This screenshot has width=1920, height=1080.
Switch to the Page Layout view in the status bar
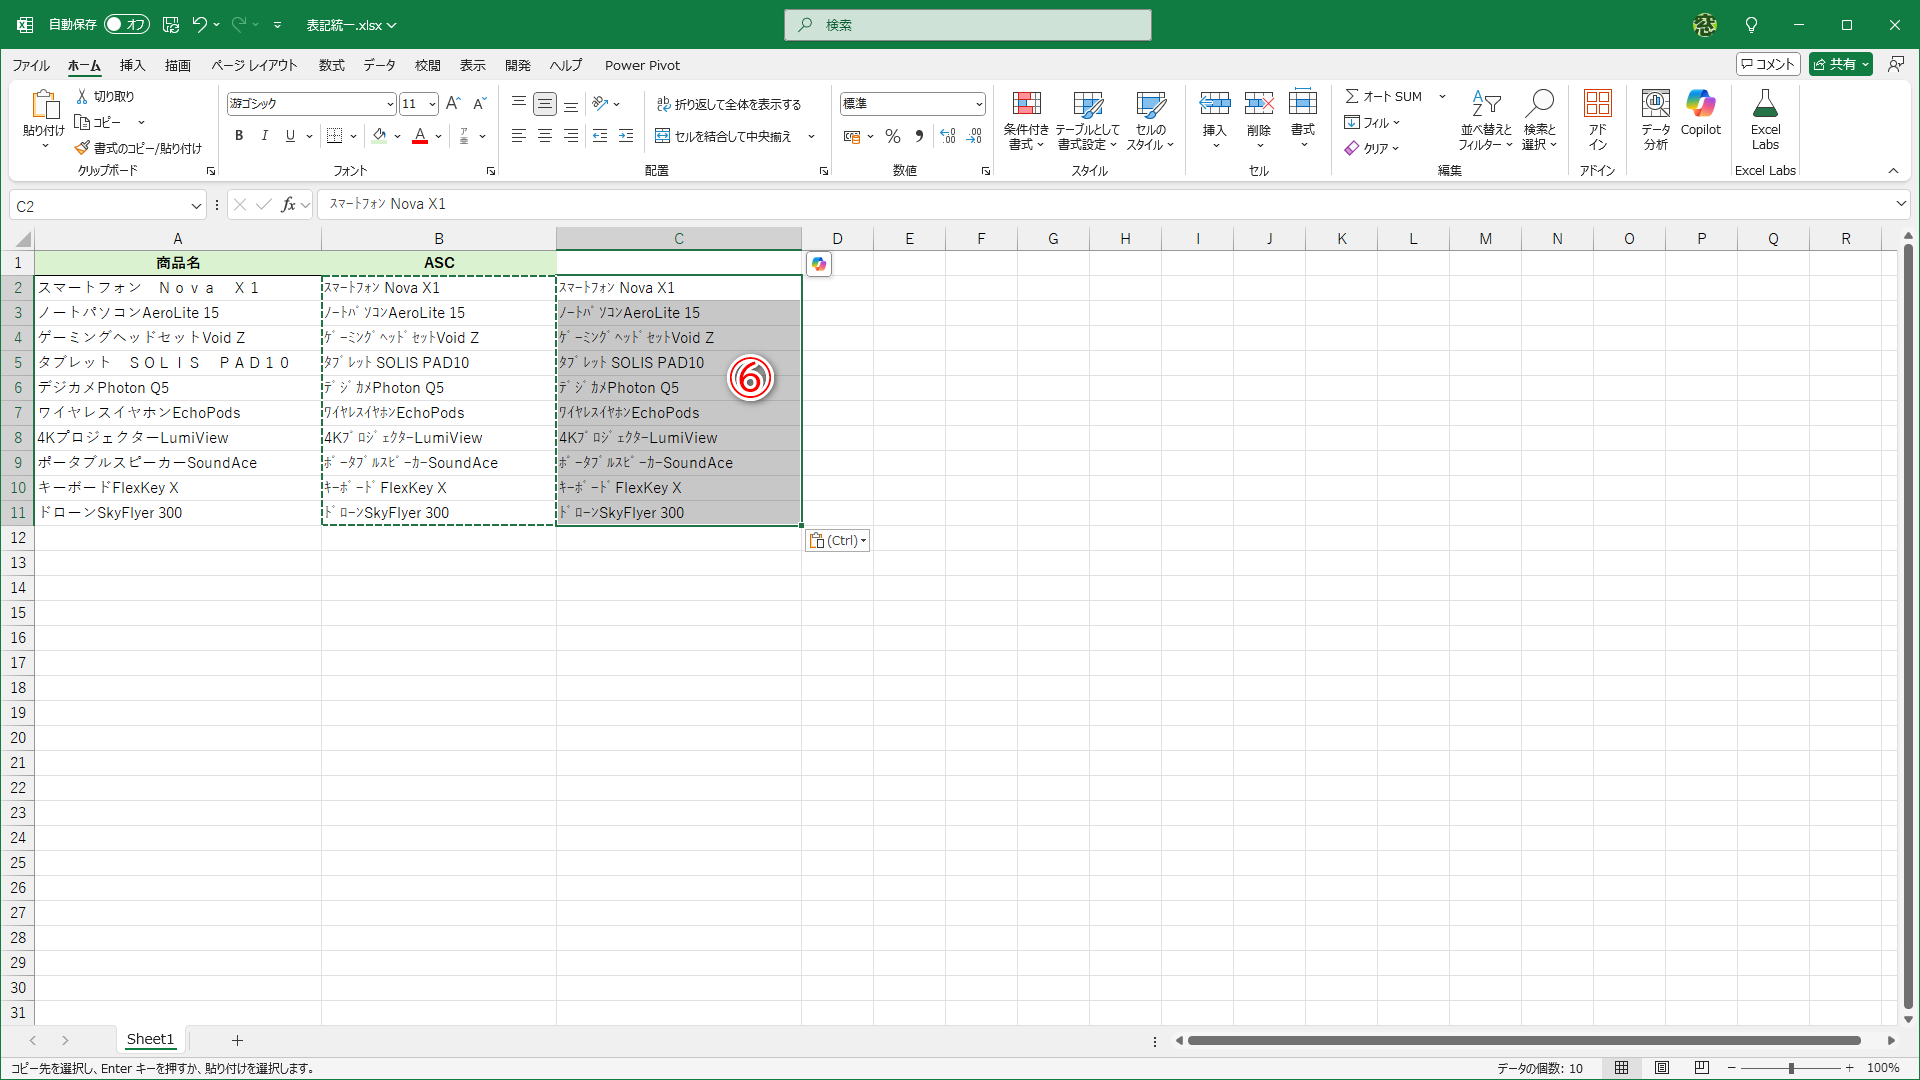coord(1661,1068)
